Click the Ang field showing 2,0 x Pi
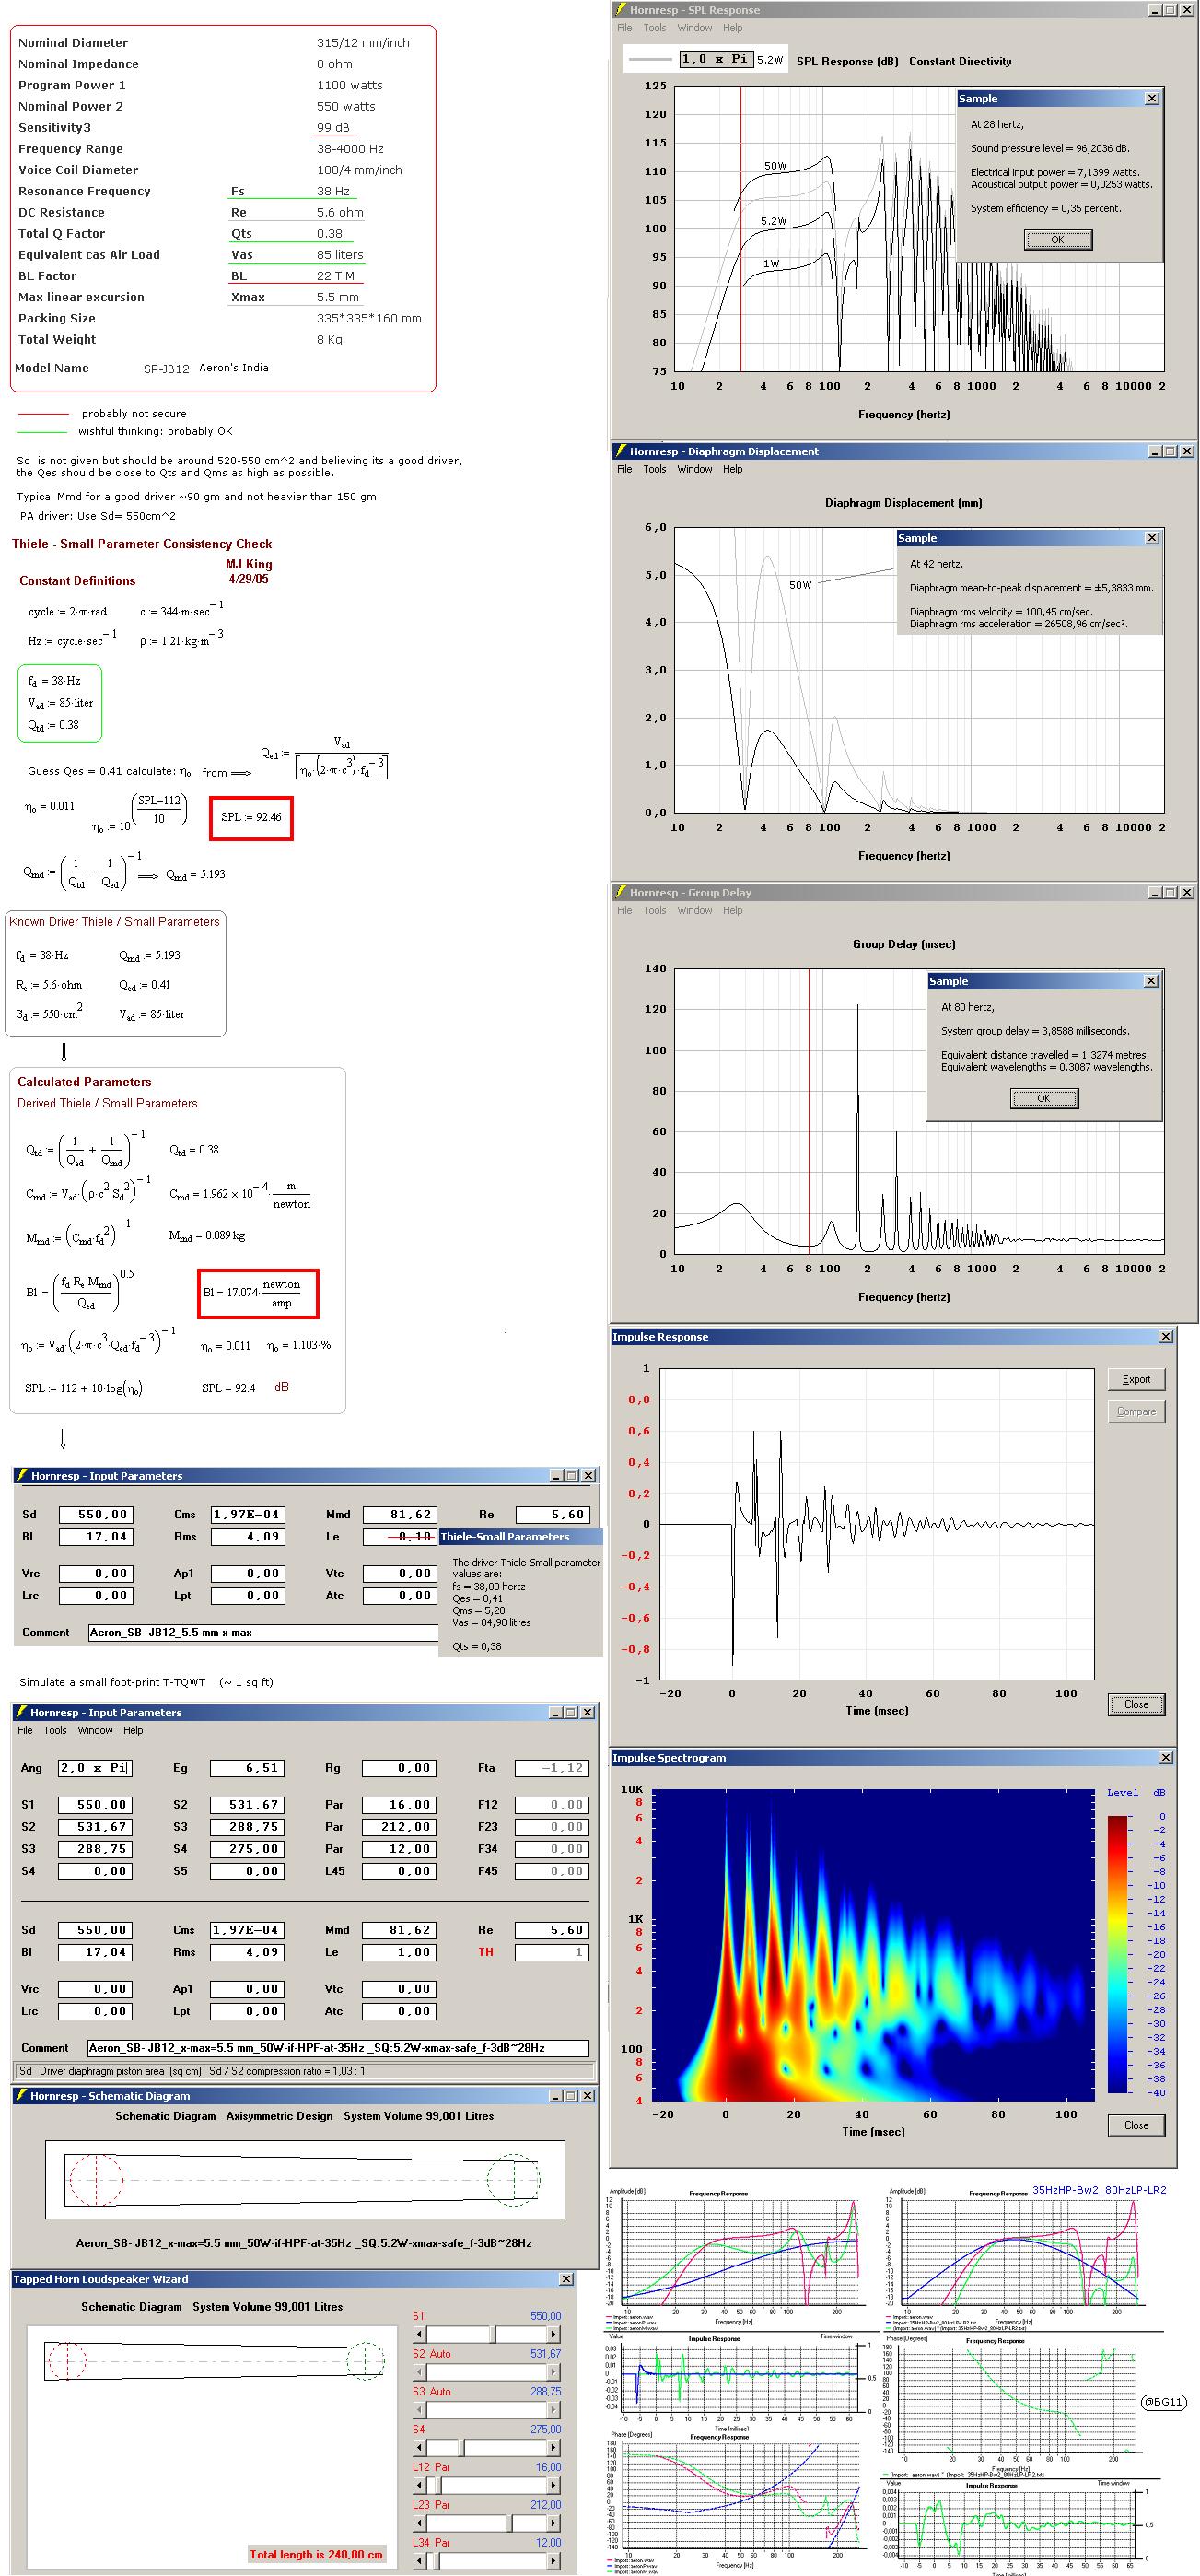1200x2576 pixels. [x=95, y=1768]
